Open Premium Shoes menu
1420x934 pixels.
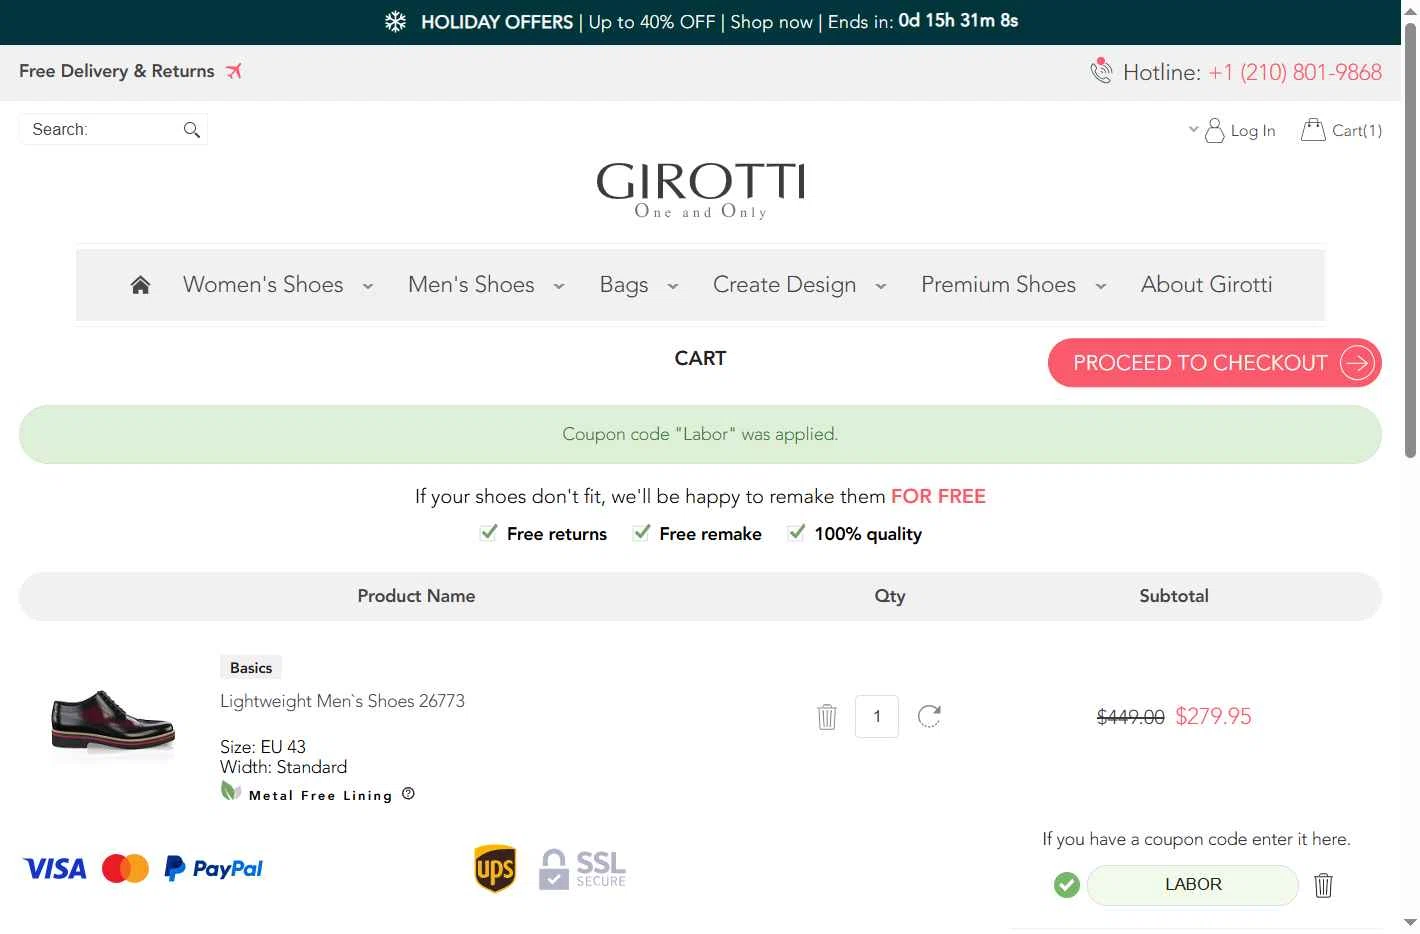pyautogui.click(x=998, y=285)
